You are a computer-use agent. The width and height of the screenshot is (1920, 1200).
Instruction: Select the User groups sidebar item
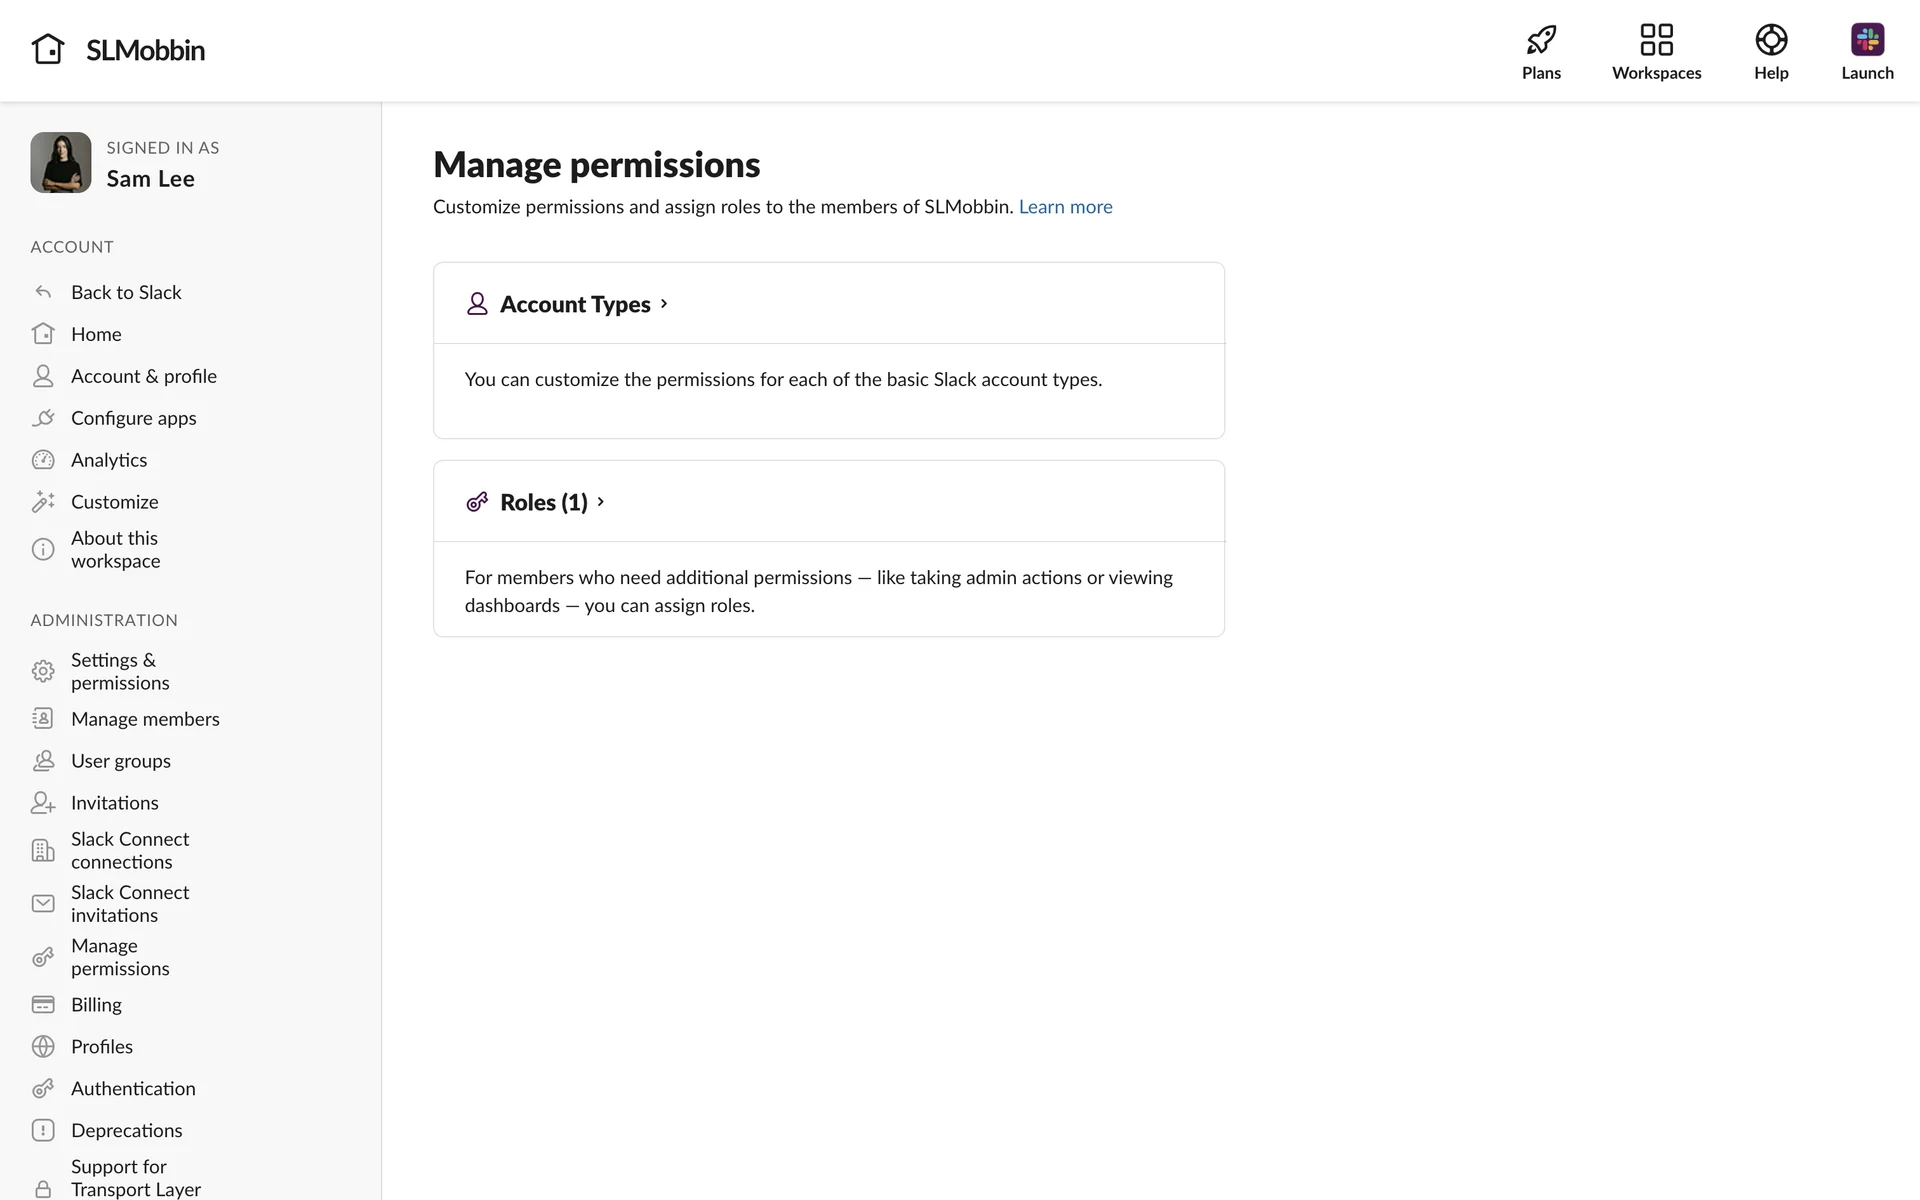[120, 761]
